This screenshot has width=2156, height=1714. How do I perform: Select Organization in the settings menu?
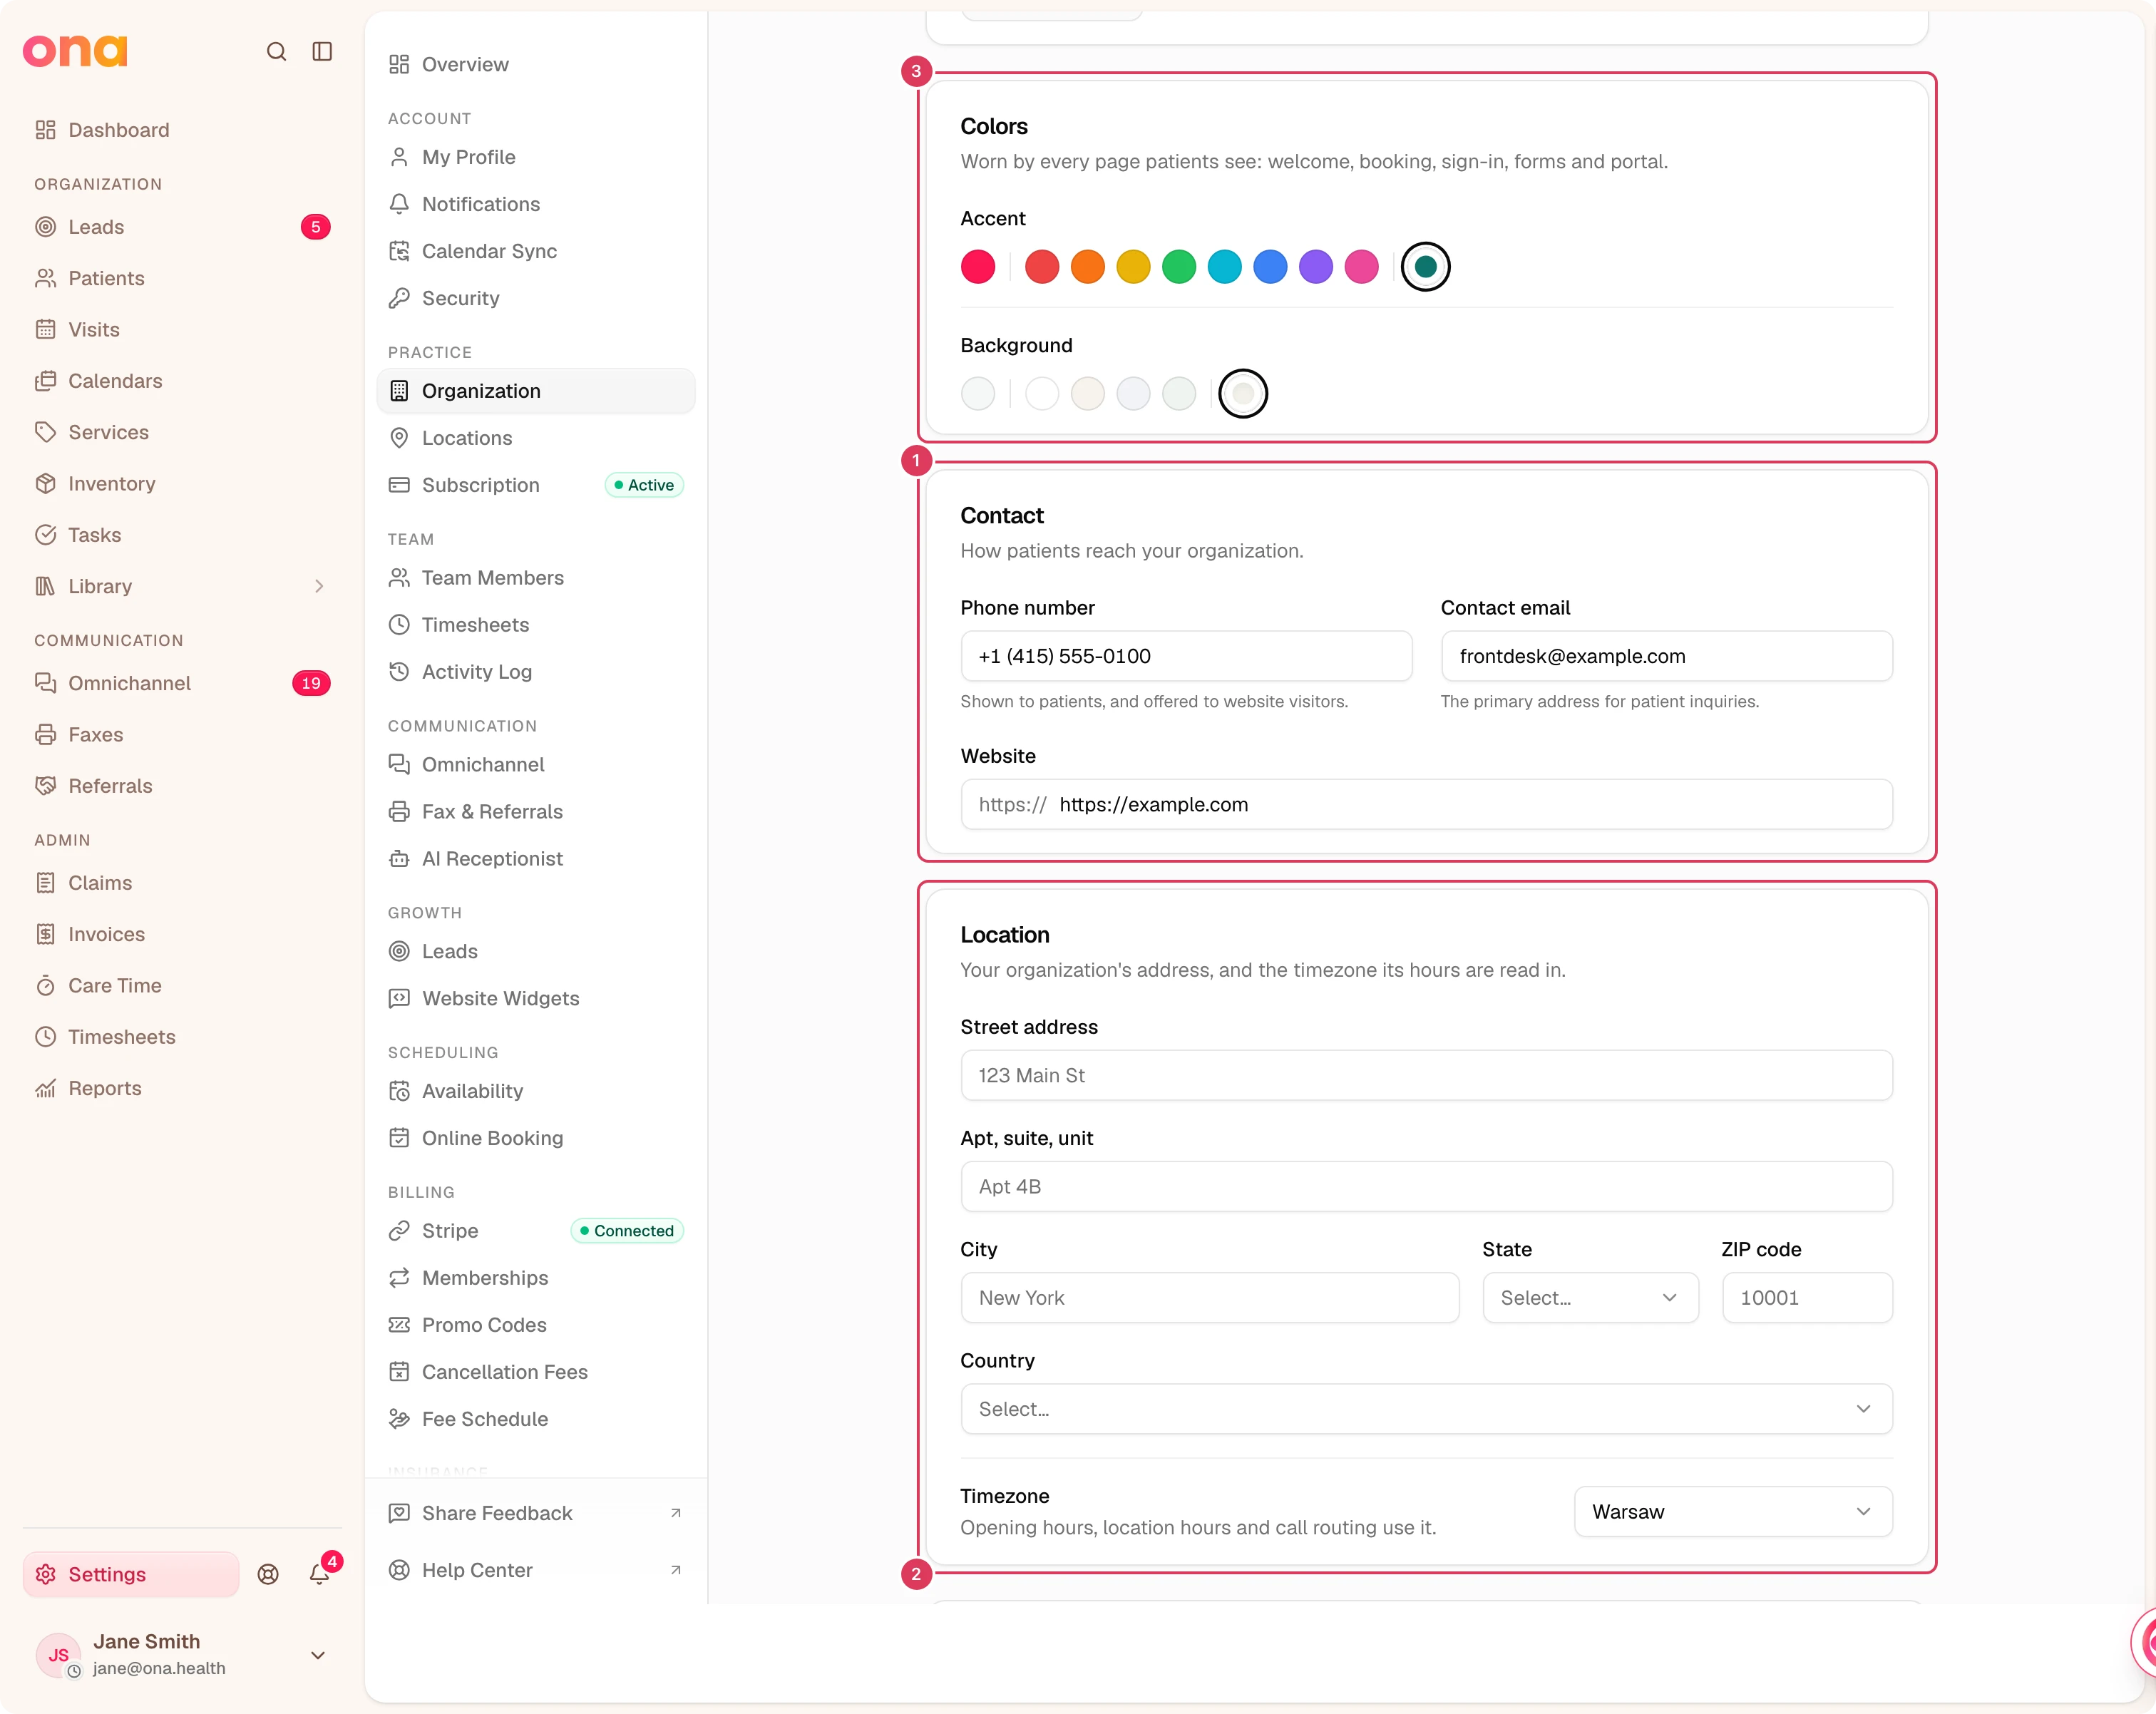coord(536,391)
